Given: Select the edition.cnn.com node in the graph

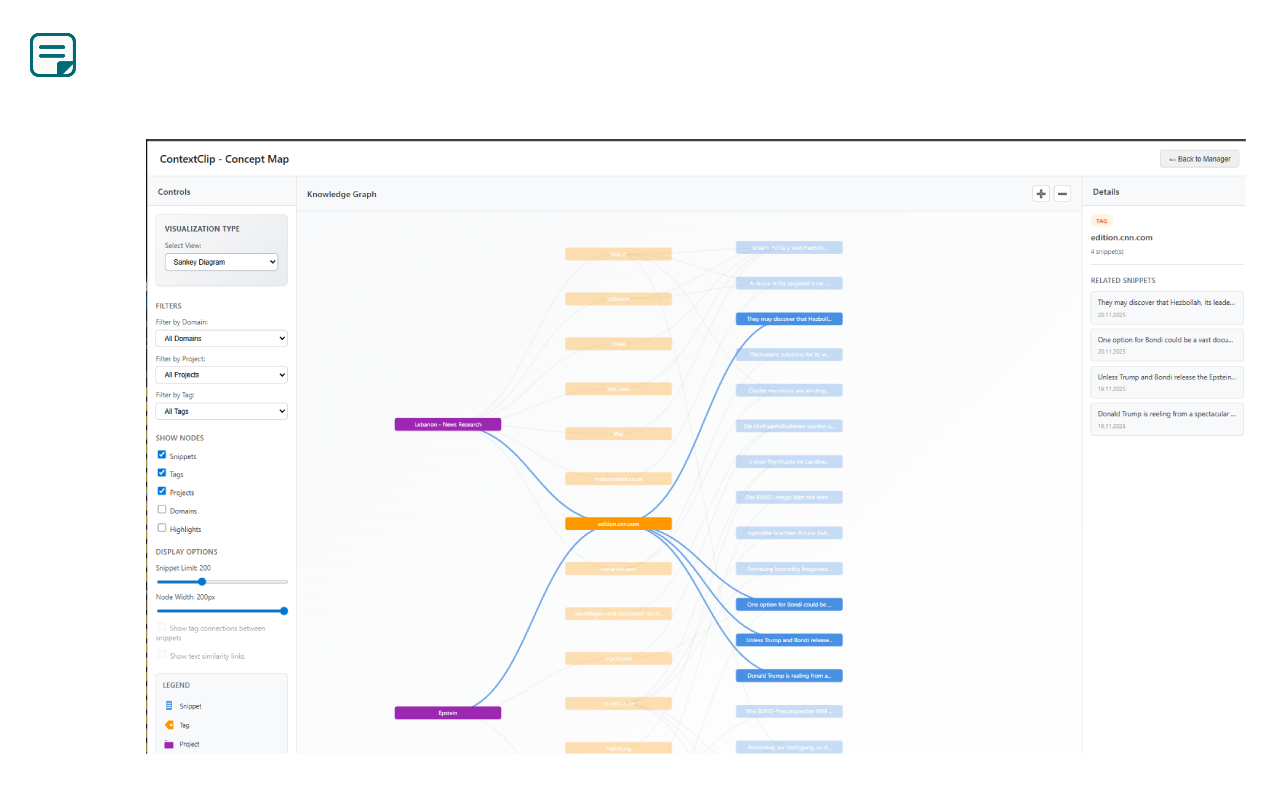Looking at the screenshot, I should click(618, 522).
